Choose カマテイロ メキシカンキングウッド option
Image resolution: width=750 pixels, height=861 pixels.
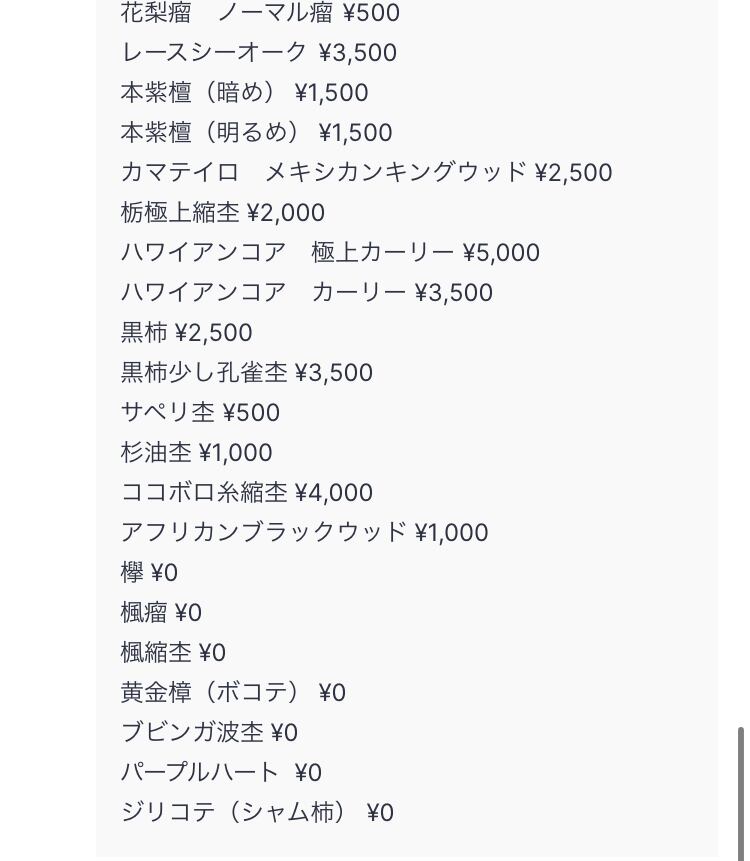366,172
